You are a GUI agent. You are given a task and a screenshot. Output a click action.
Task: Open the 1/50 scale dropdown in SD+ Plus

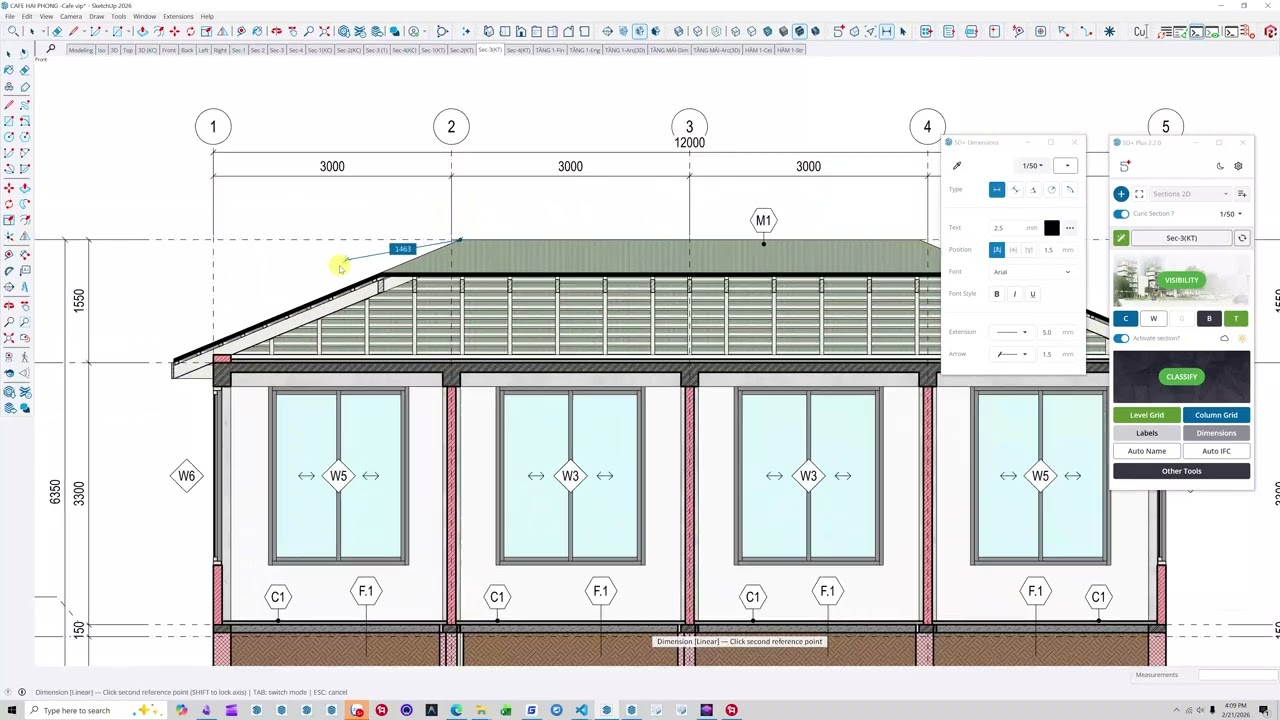click(1230, 214)
